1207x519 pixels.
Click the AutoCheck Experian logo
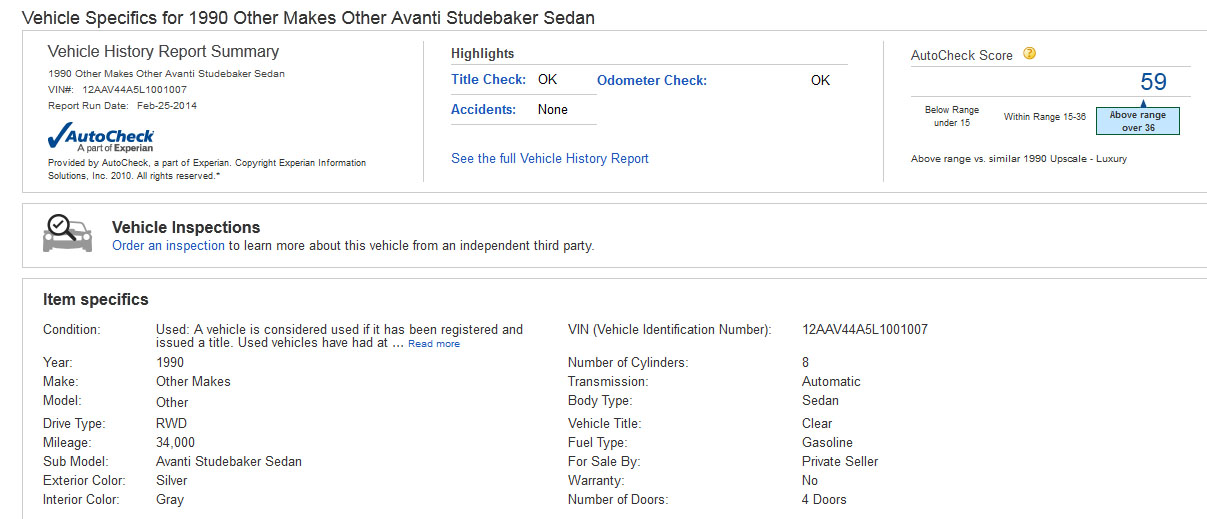101,137
